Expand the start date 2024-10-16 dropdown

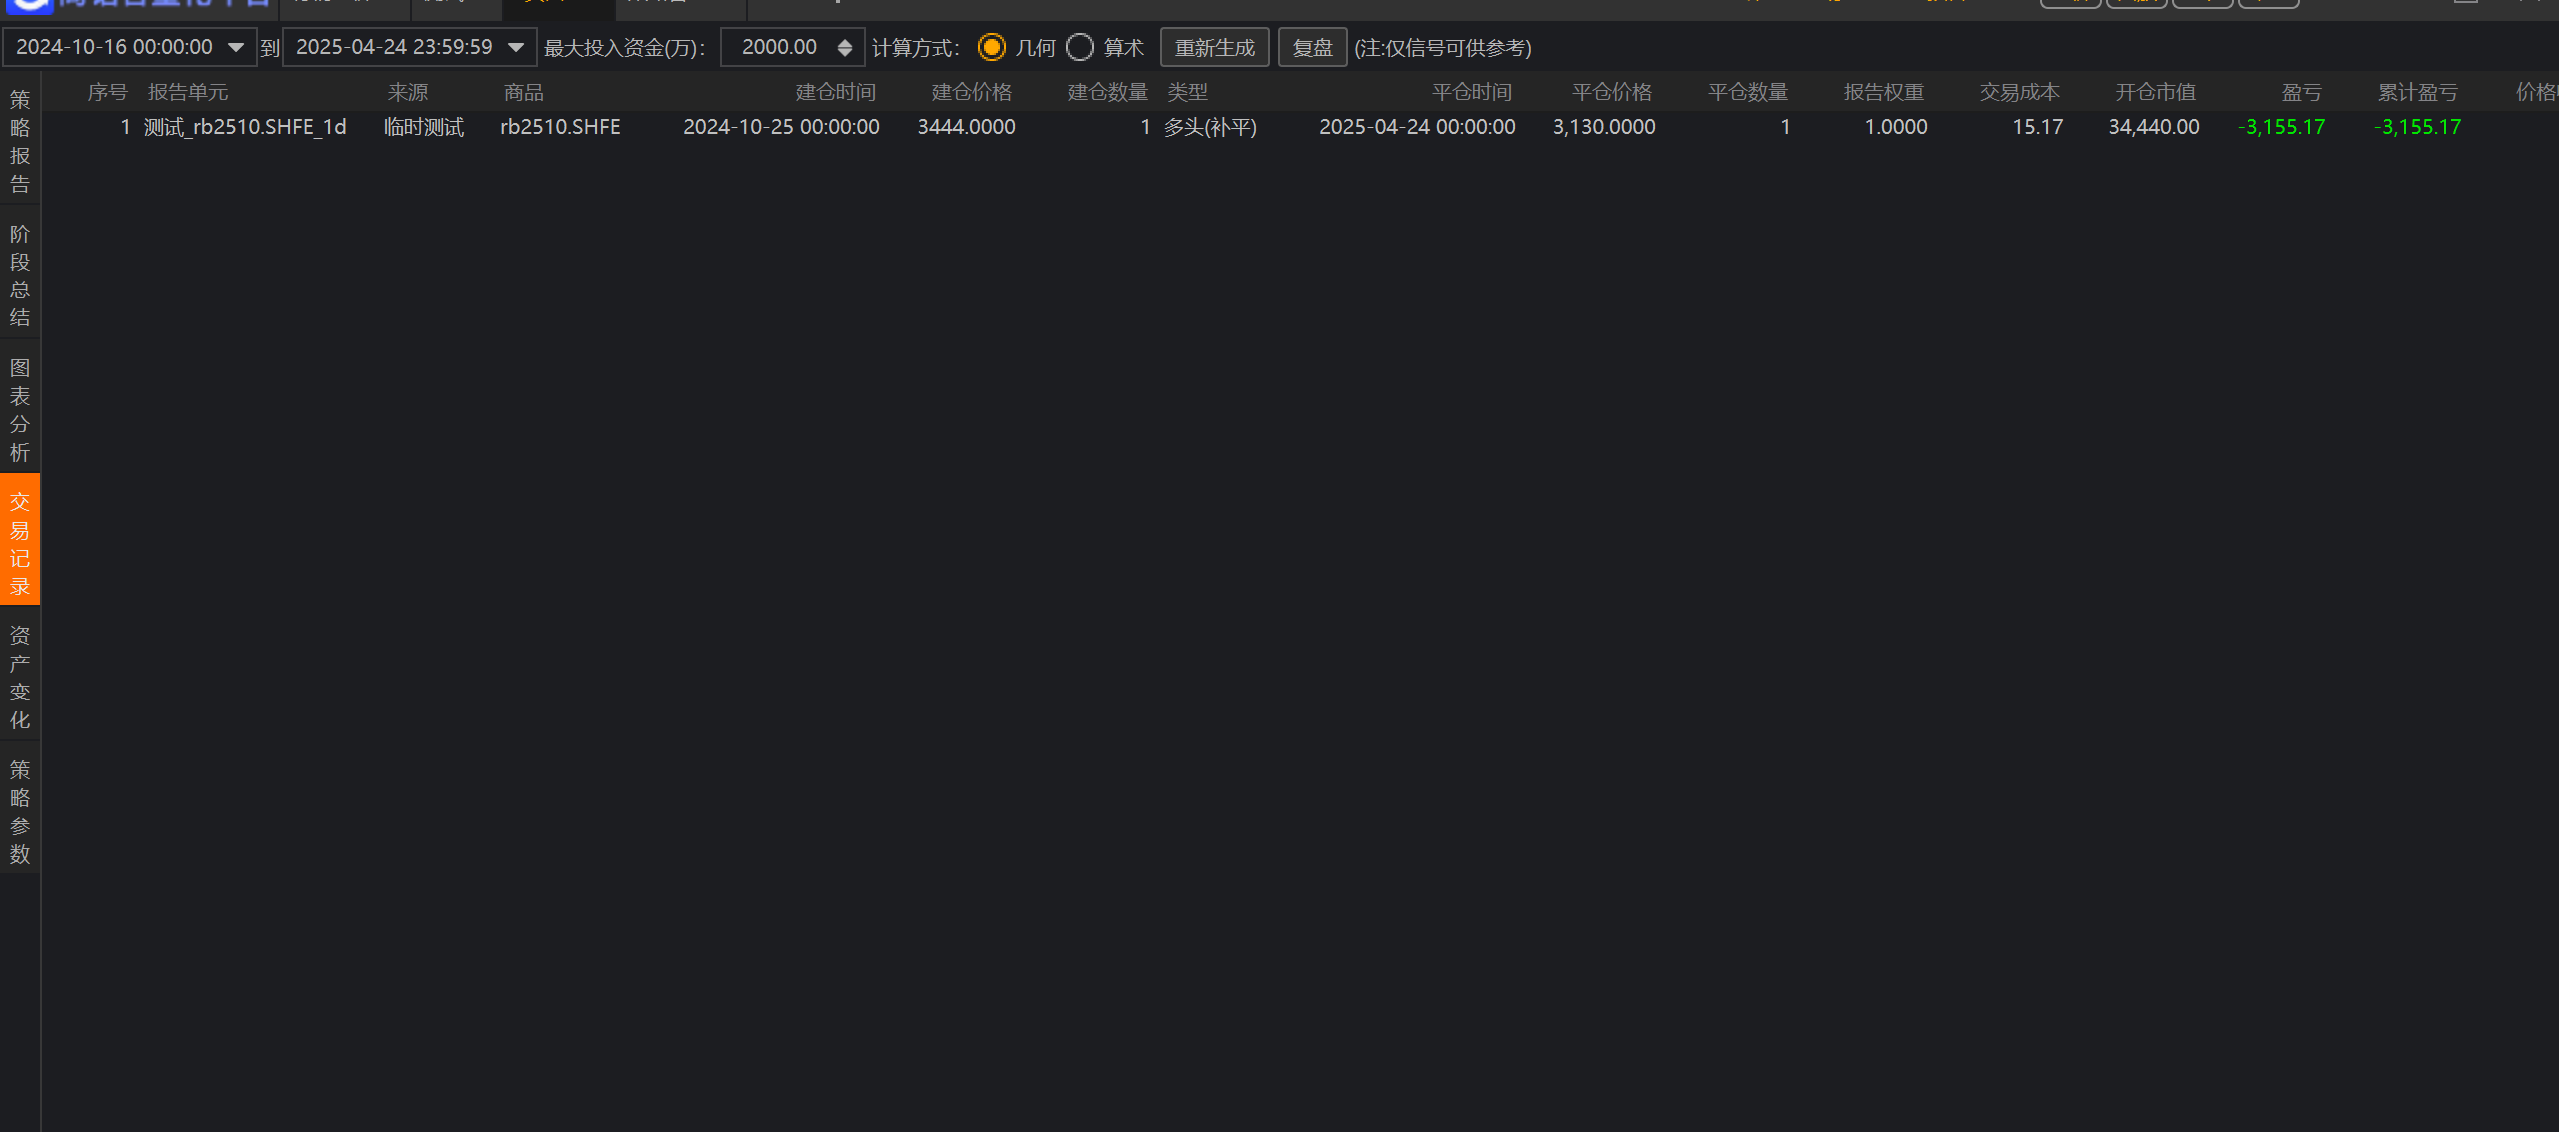(236, 47)
